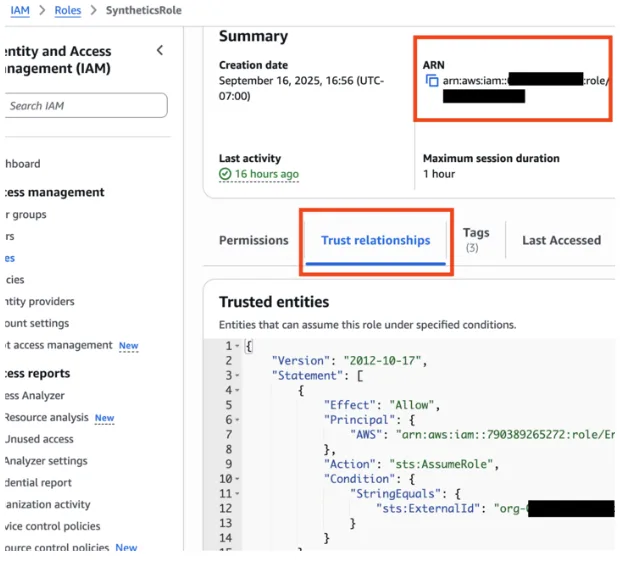Click the Access reports section header
The width and height of the screenshot is (632, 568).
pyautogui.click(x=37, y=374)
